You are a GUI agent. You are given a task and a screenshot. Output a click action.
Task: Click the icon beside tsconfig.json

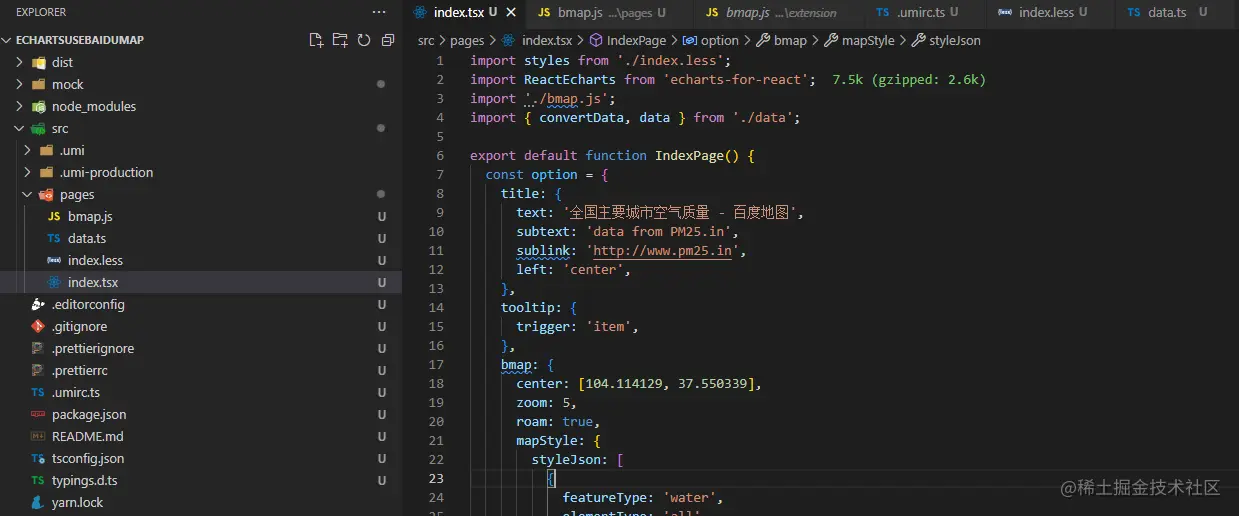(x=38, y=458)
